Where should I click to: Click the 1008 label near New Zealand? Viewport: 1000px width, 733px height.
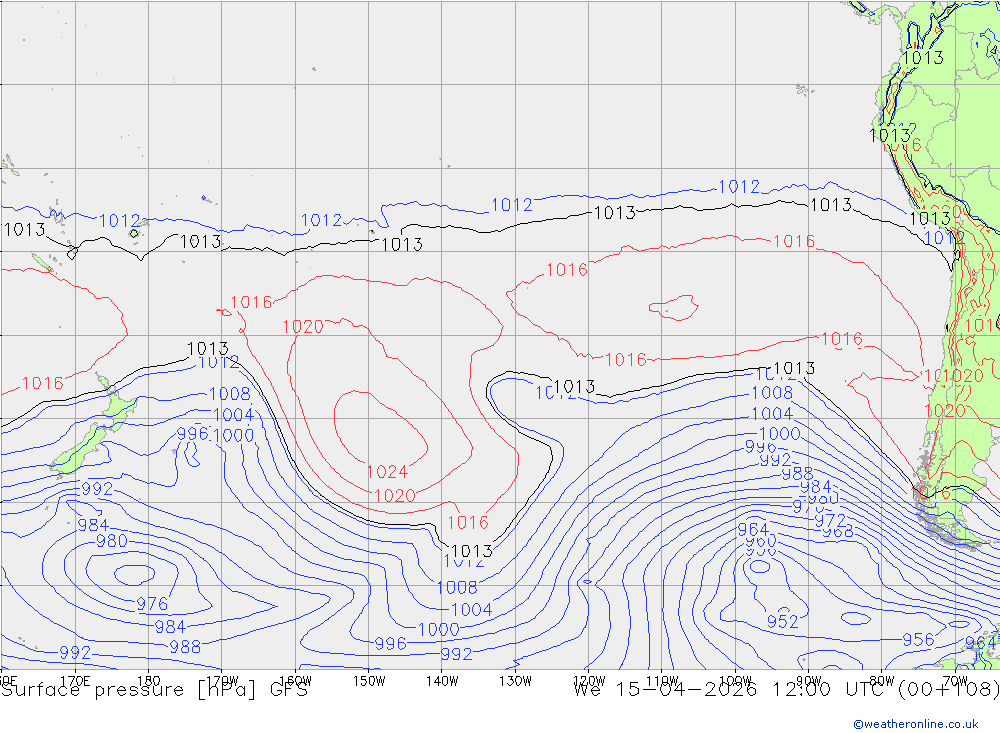229,394
